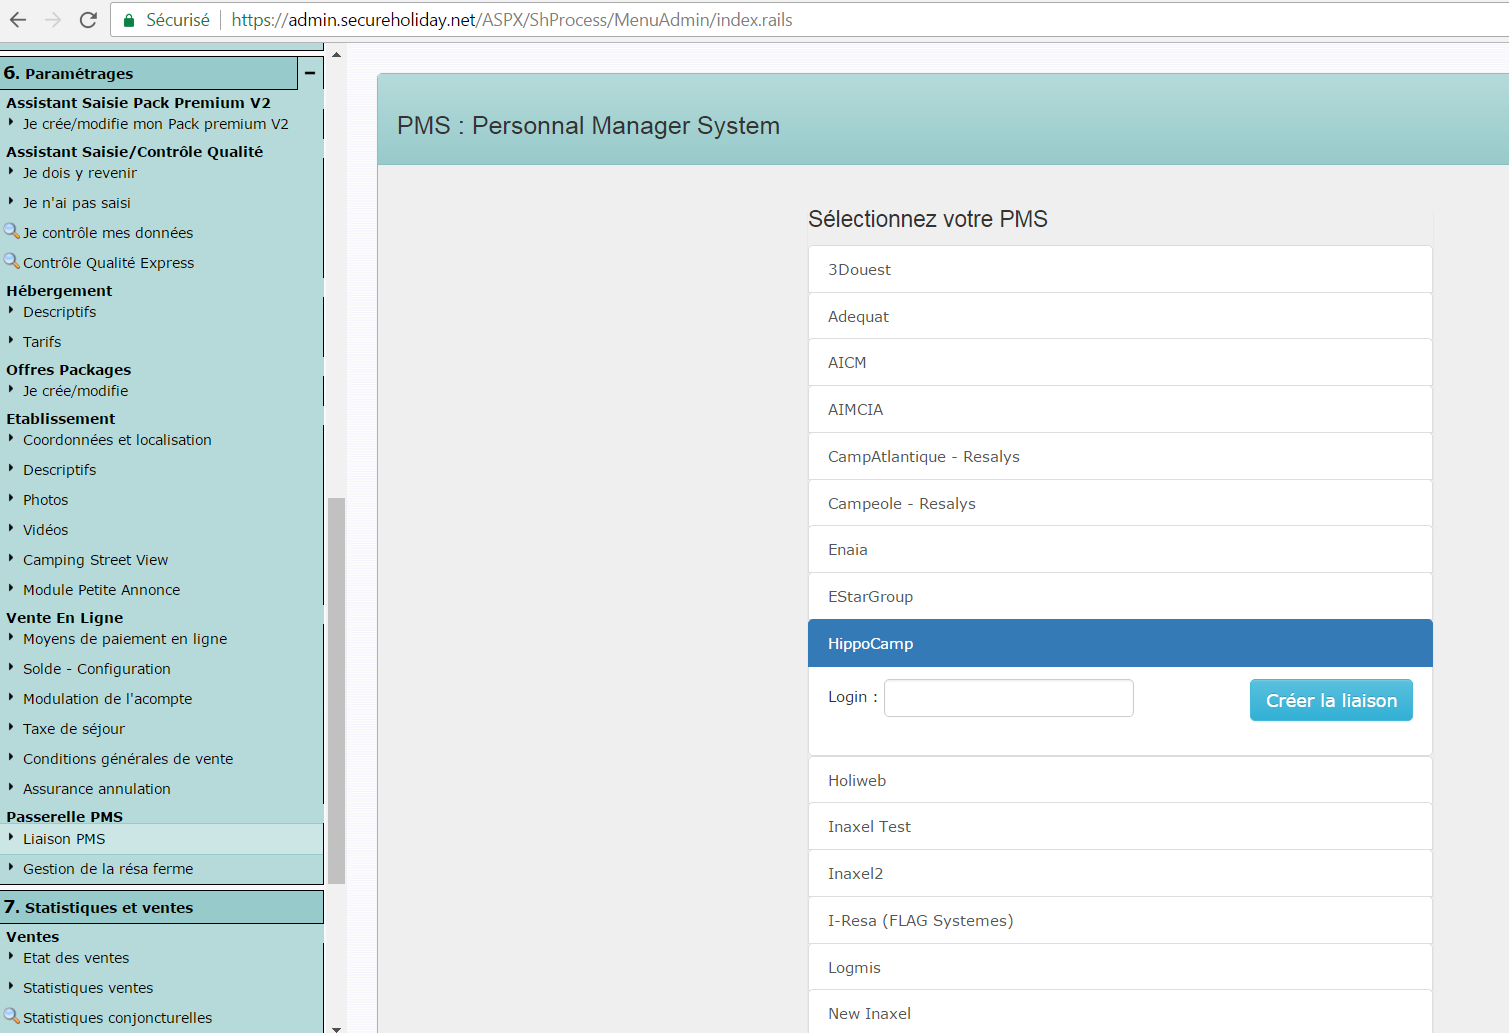Click the sidebar vertical scrollbar thumb
The image size is (1509, 1033).
point(337,691)
